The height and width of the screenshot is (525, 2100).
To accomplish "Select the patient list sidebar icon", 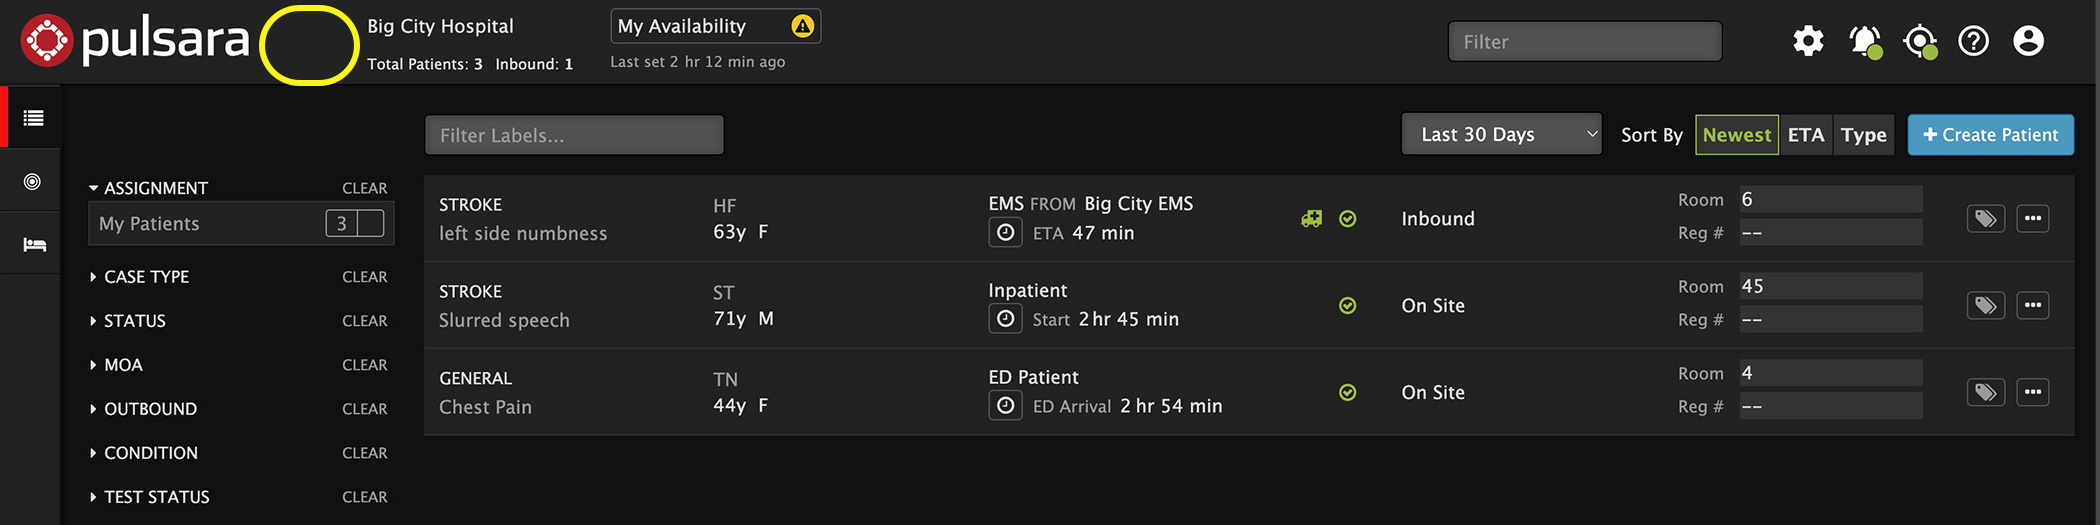I will point(33,118).
